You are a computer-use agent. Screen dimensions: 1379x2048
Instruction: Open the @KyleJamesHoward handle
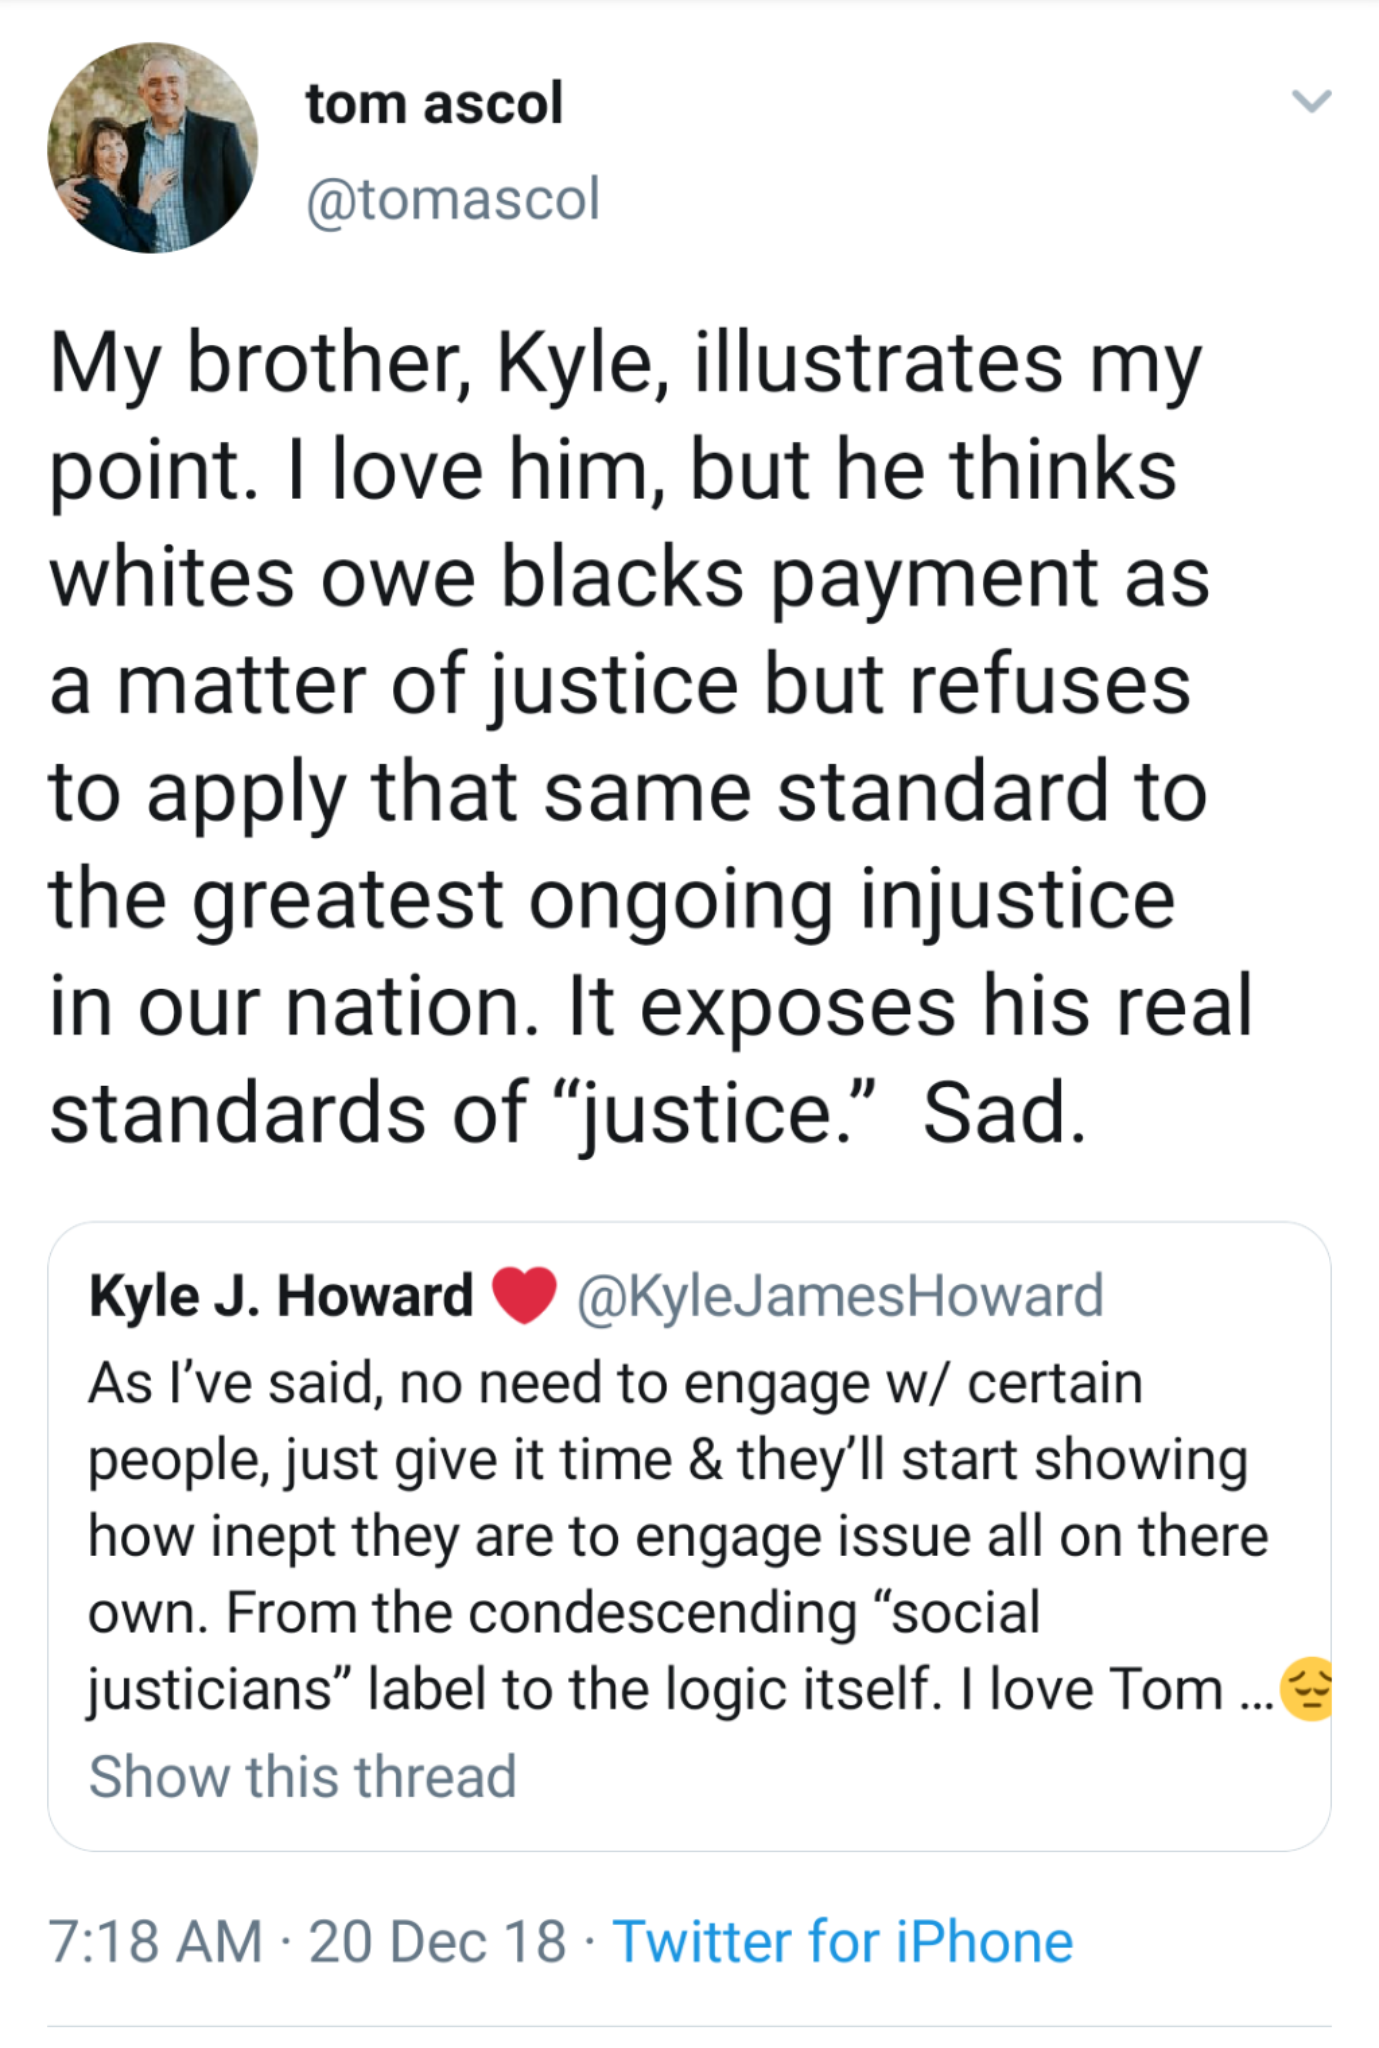click(840, 1296)
